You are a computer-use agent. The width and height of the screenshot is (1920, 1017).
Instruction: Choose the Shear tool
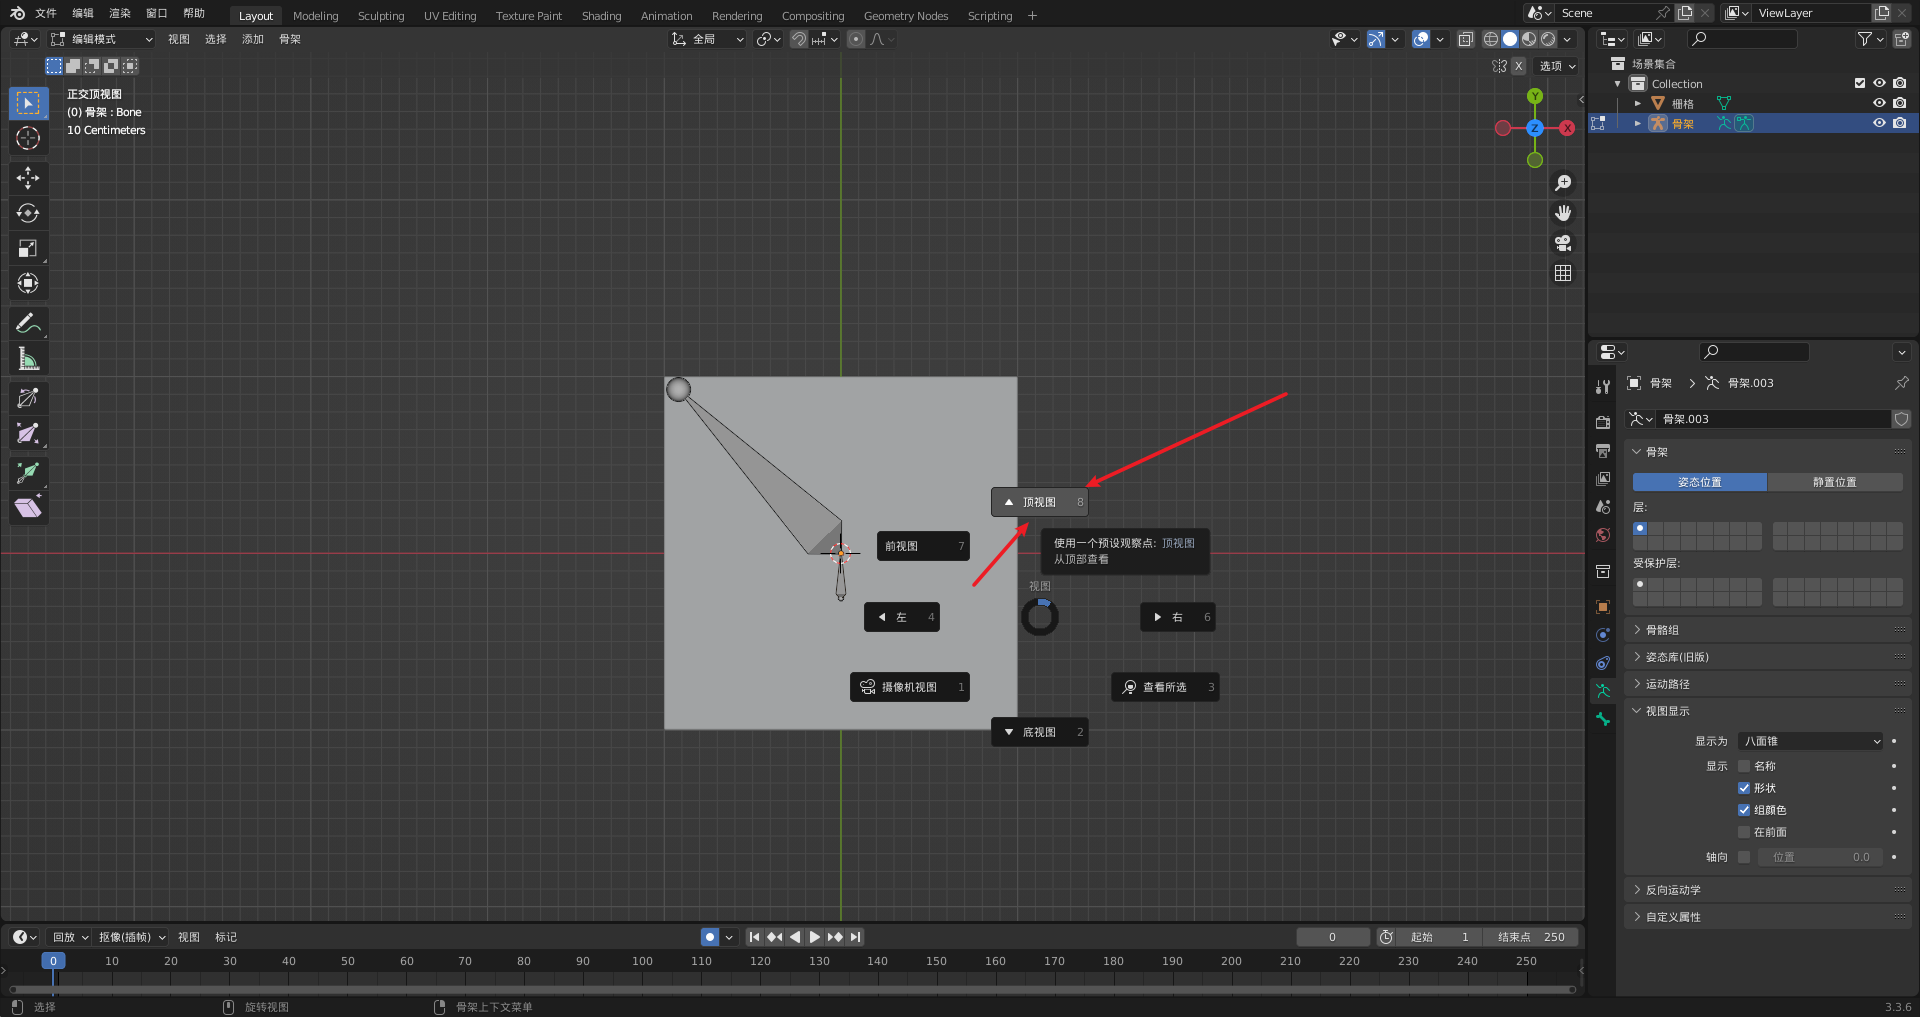(28, 508)
